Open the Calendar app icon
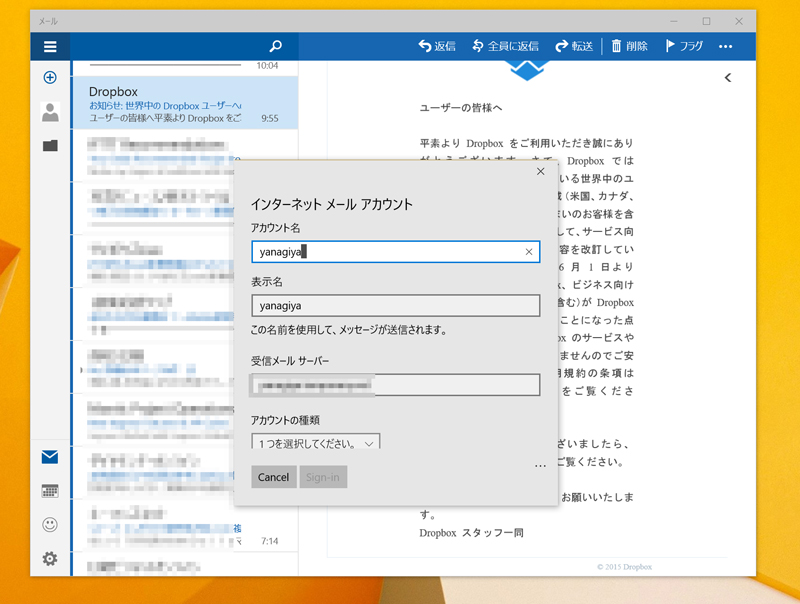The height and width of the screenshot is (604, 800). click(x=50, y=491)
